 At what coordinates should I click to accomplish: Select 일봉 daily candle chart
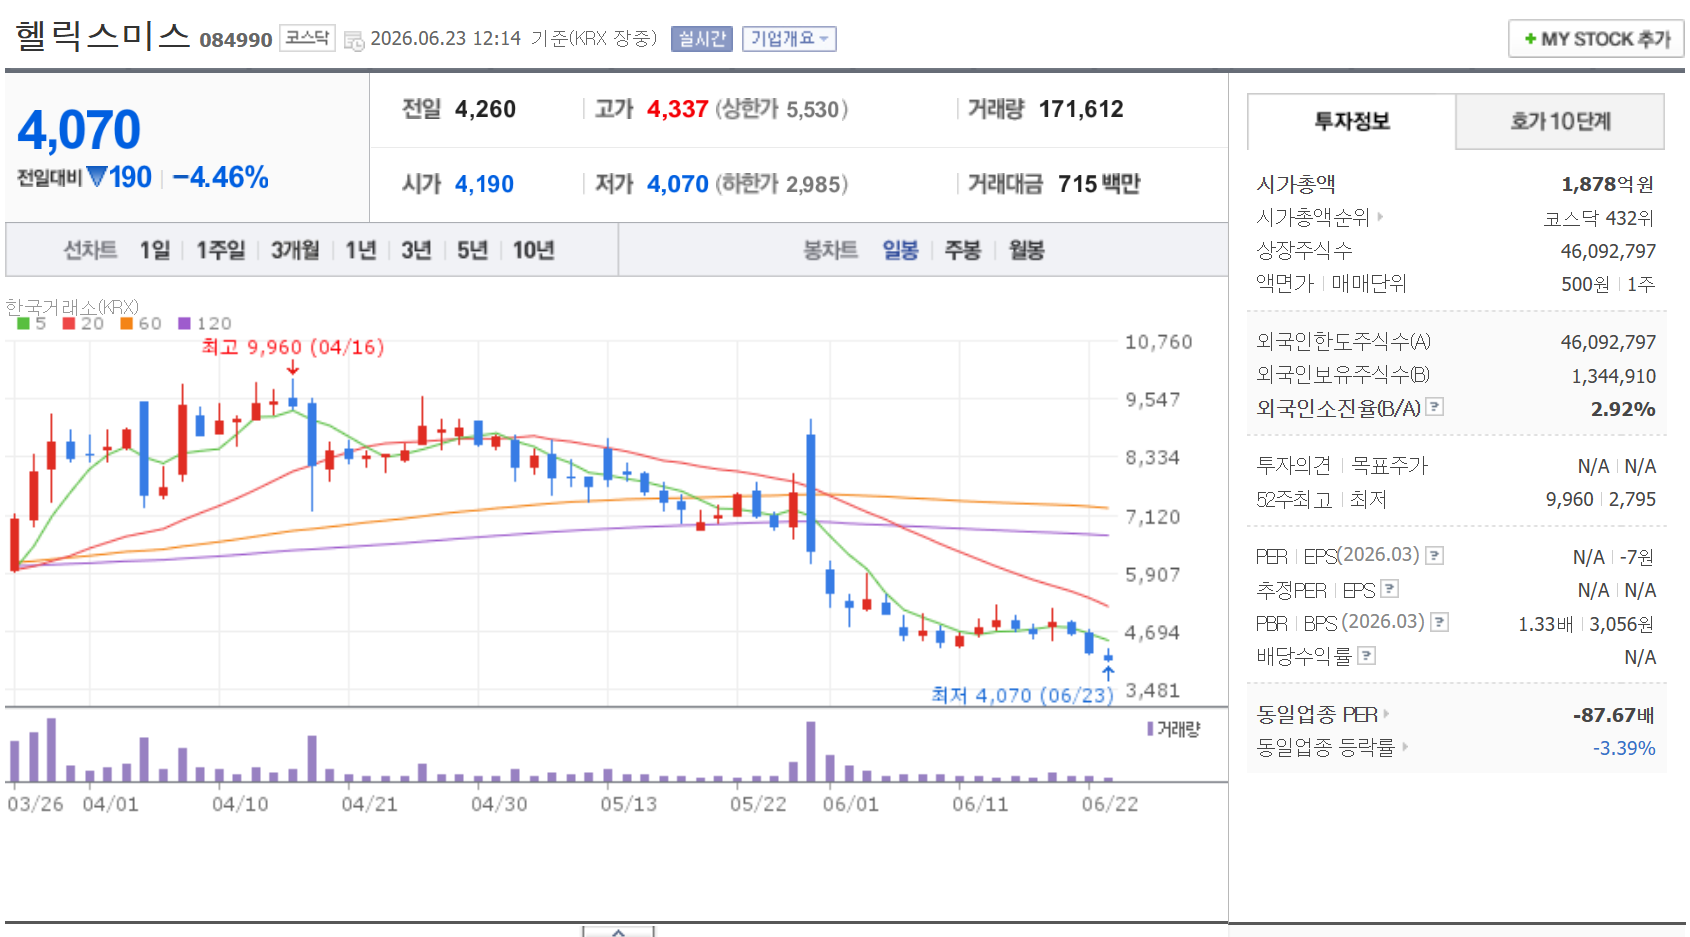pyautogui.click(x=900, y=250)
